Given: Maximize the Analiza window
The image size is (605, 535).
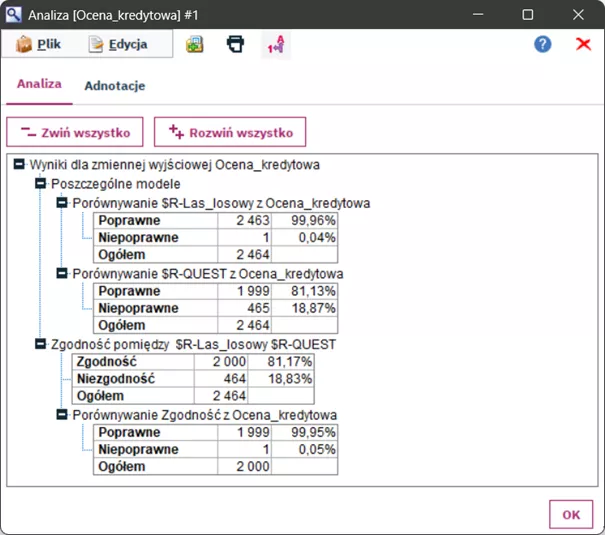Looking at the screenshot, I should pyautogui.click(x=528, y=15).
